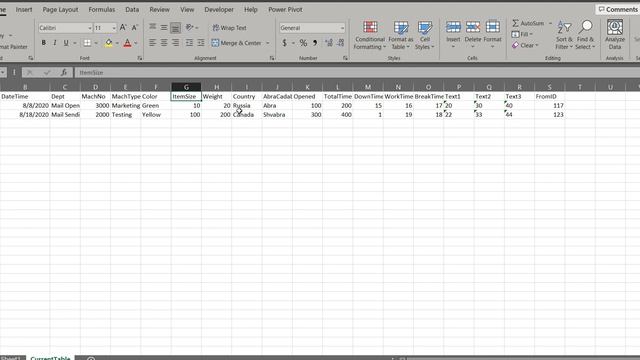The image size is (640, 360).
Task: Apply percent style
Action: [x=303, y=43]
